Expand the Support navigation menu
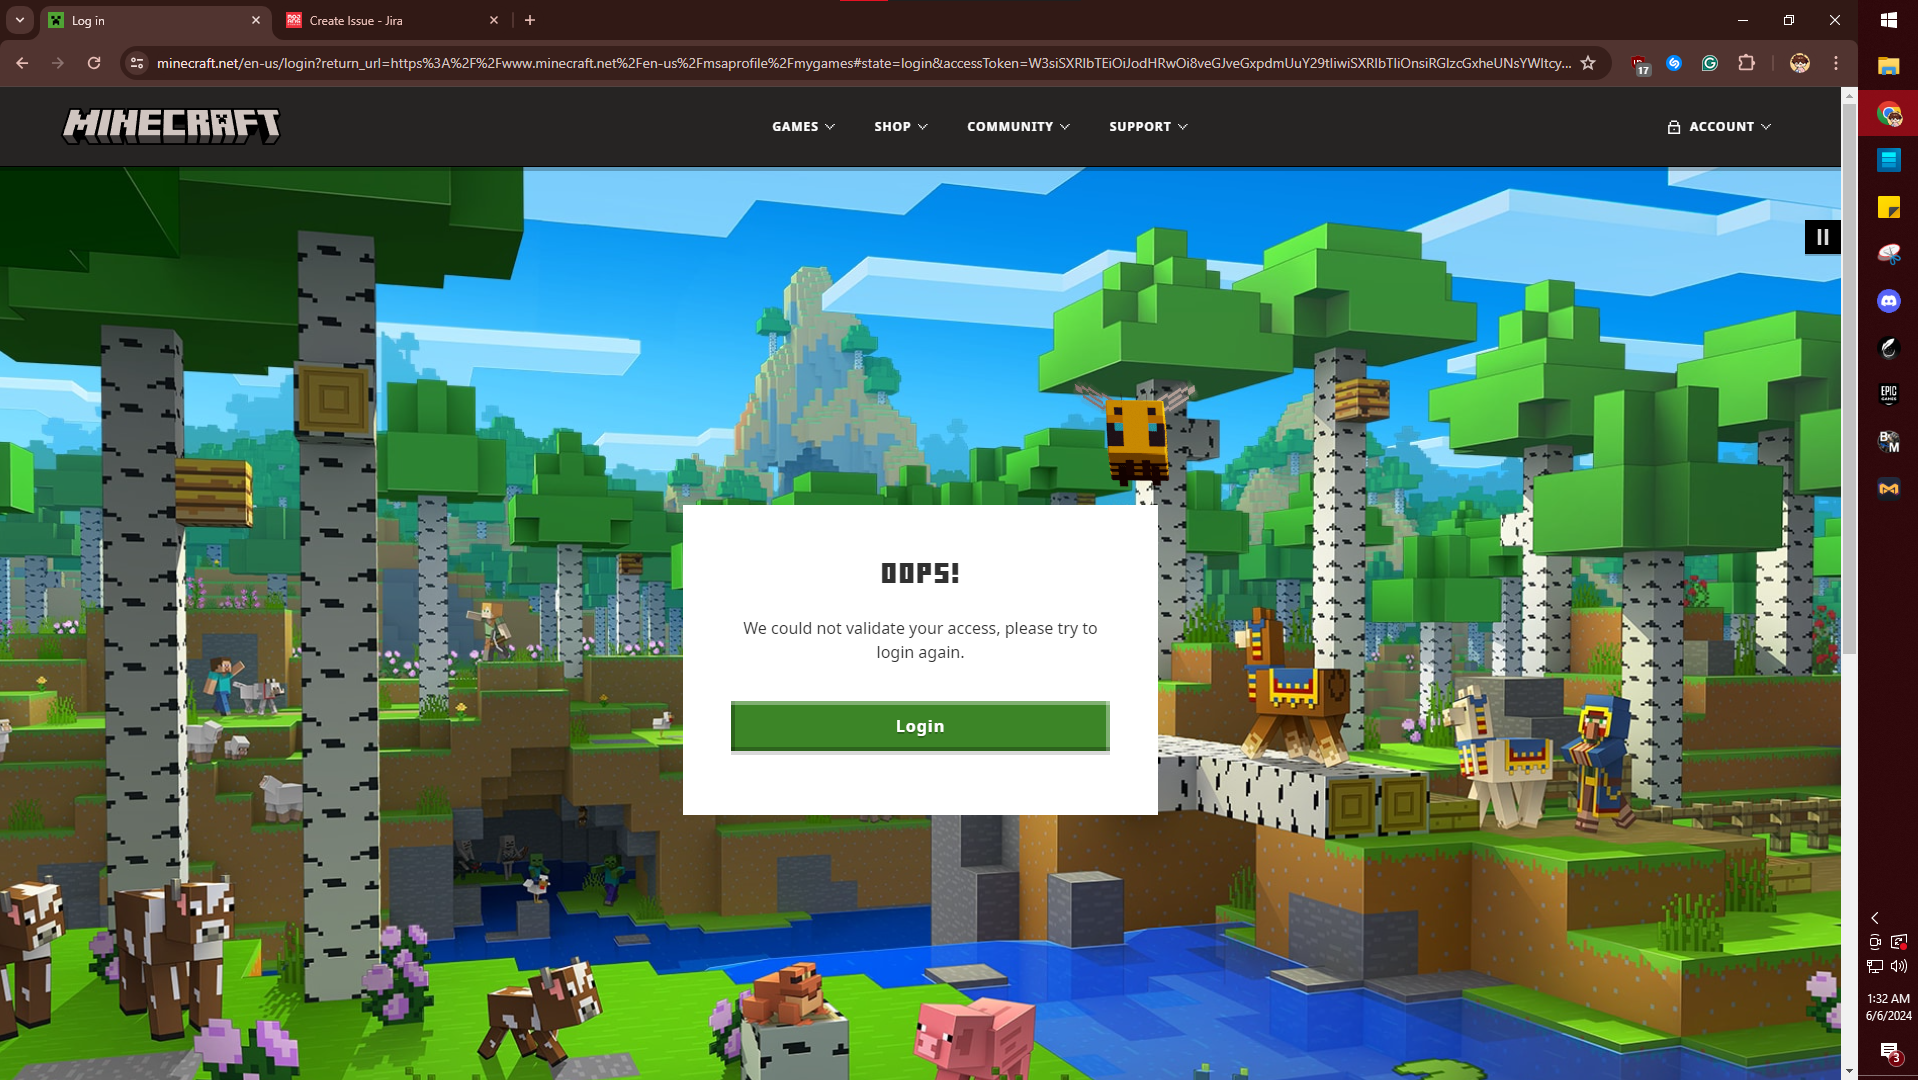1918x1080 pixels. pyautogui.click(x=1148, y=127)
